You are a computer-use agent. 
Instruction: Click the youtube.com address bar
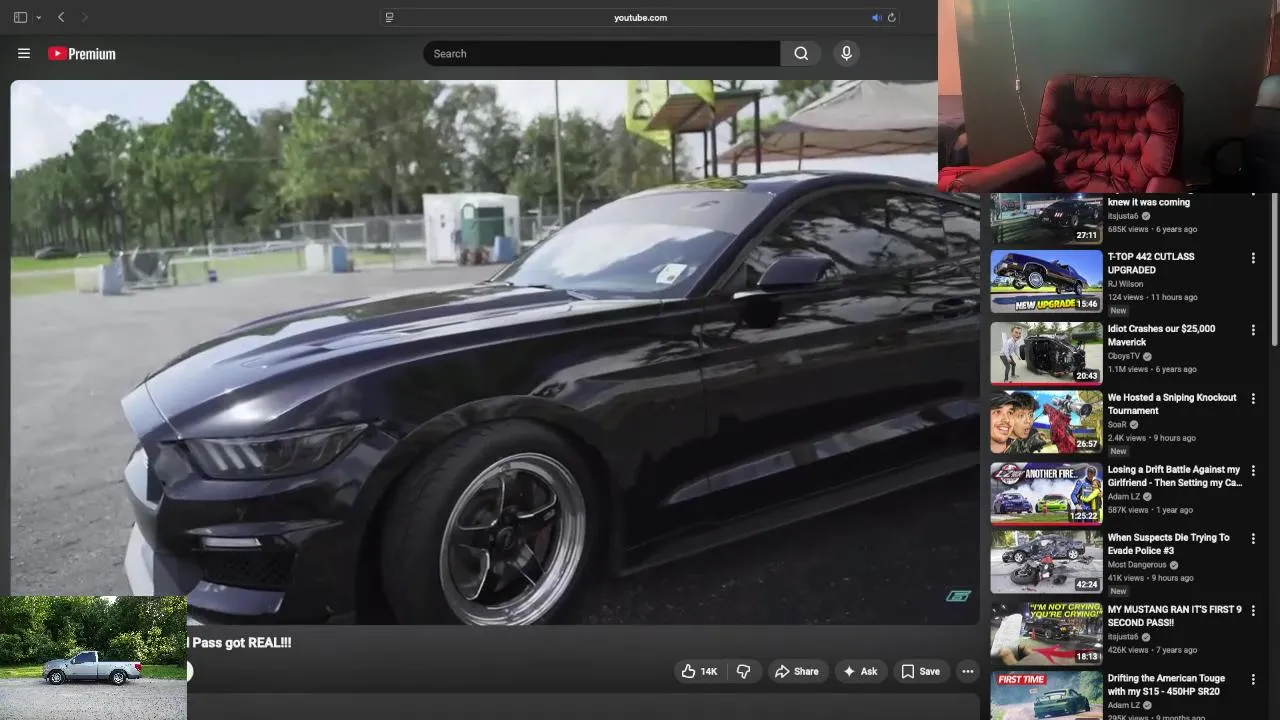pos(640,17)
